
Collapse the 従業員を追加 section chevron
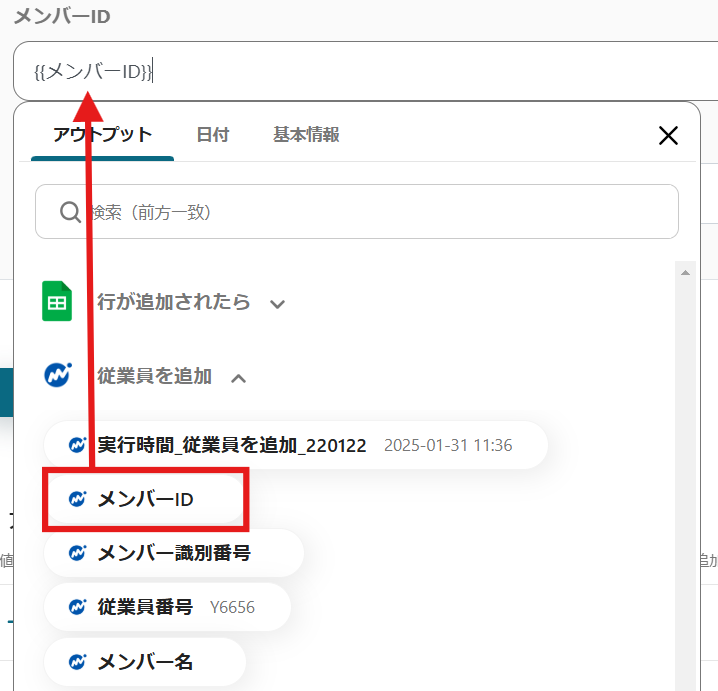tap(238, 378)
